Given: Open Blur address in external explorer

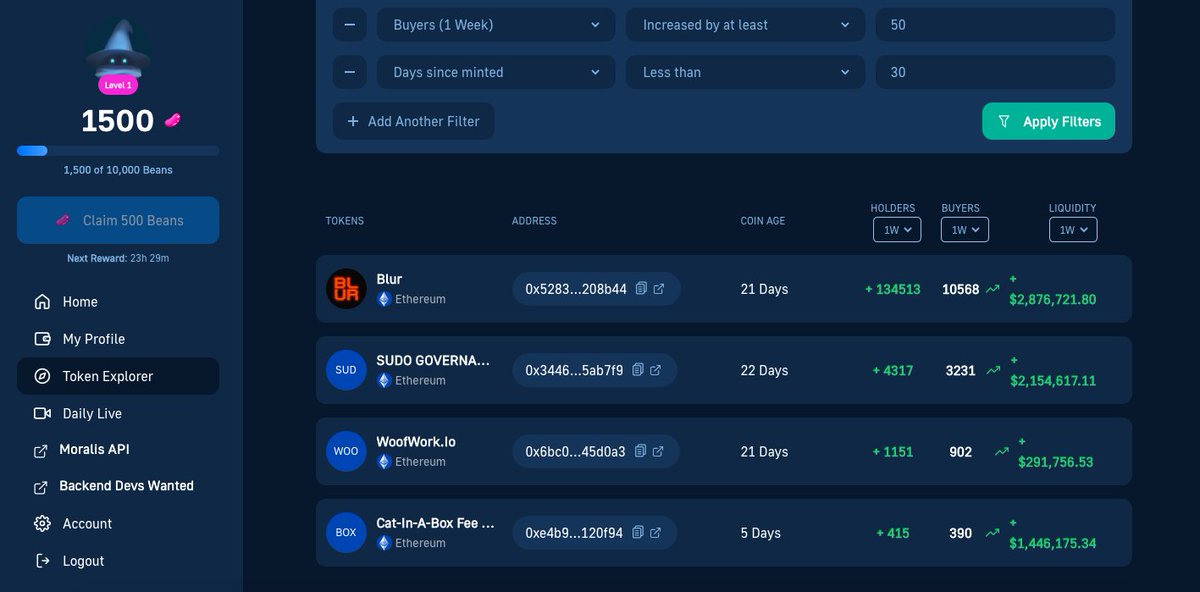Looking at the screenshot, I should click(659, 289).
